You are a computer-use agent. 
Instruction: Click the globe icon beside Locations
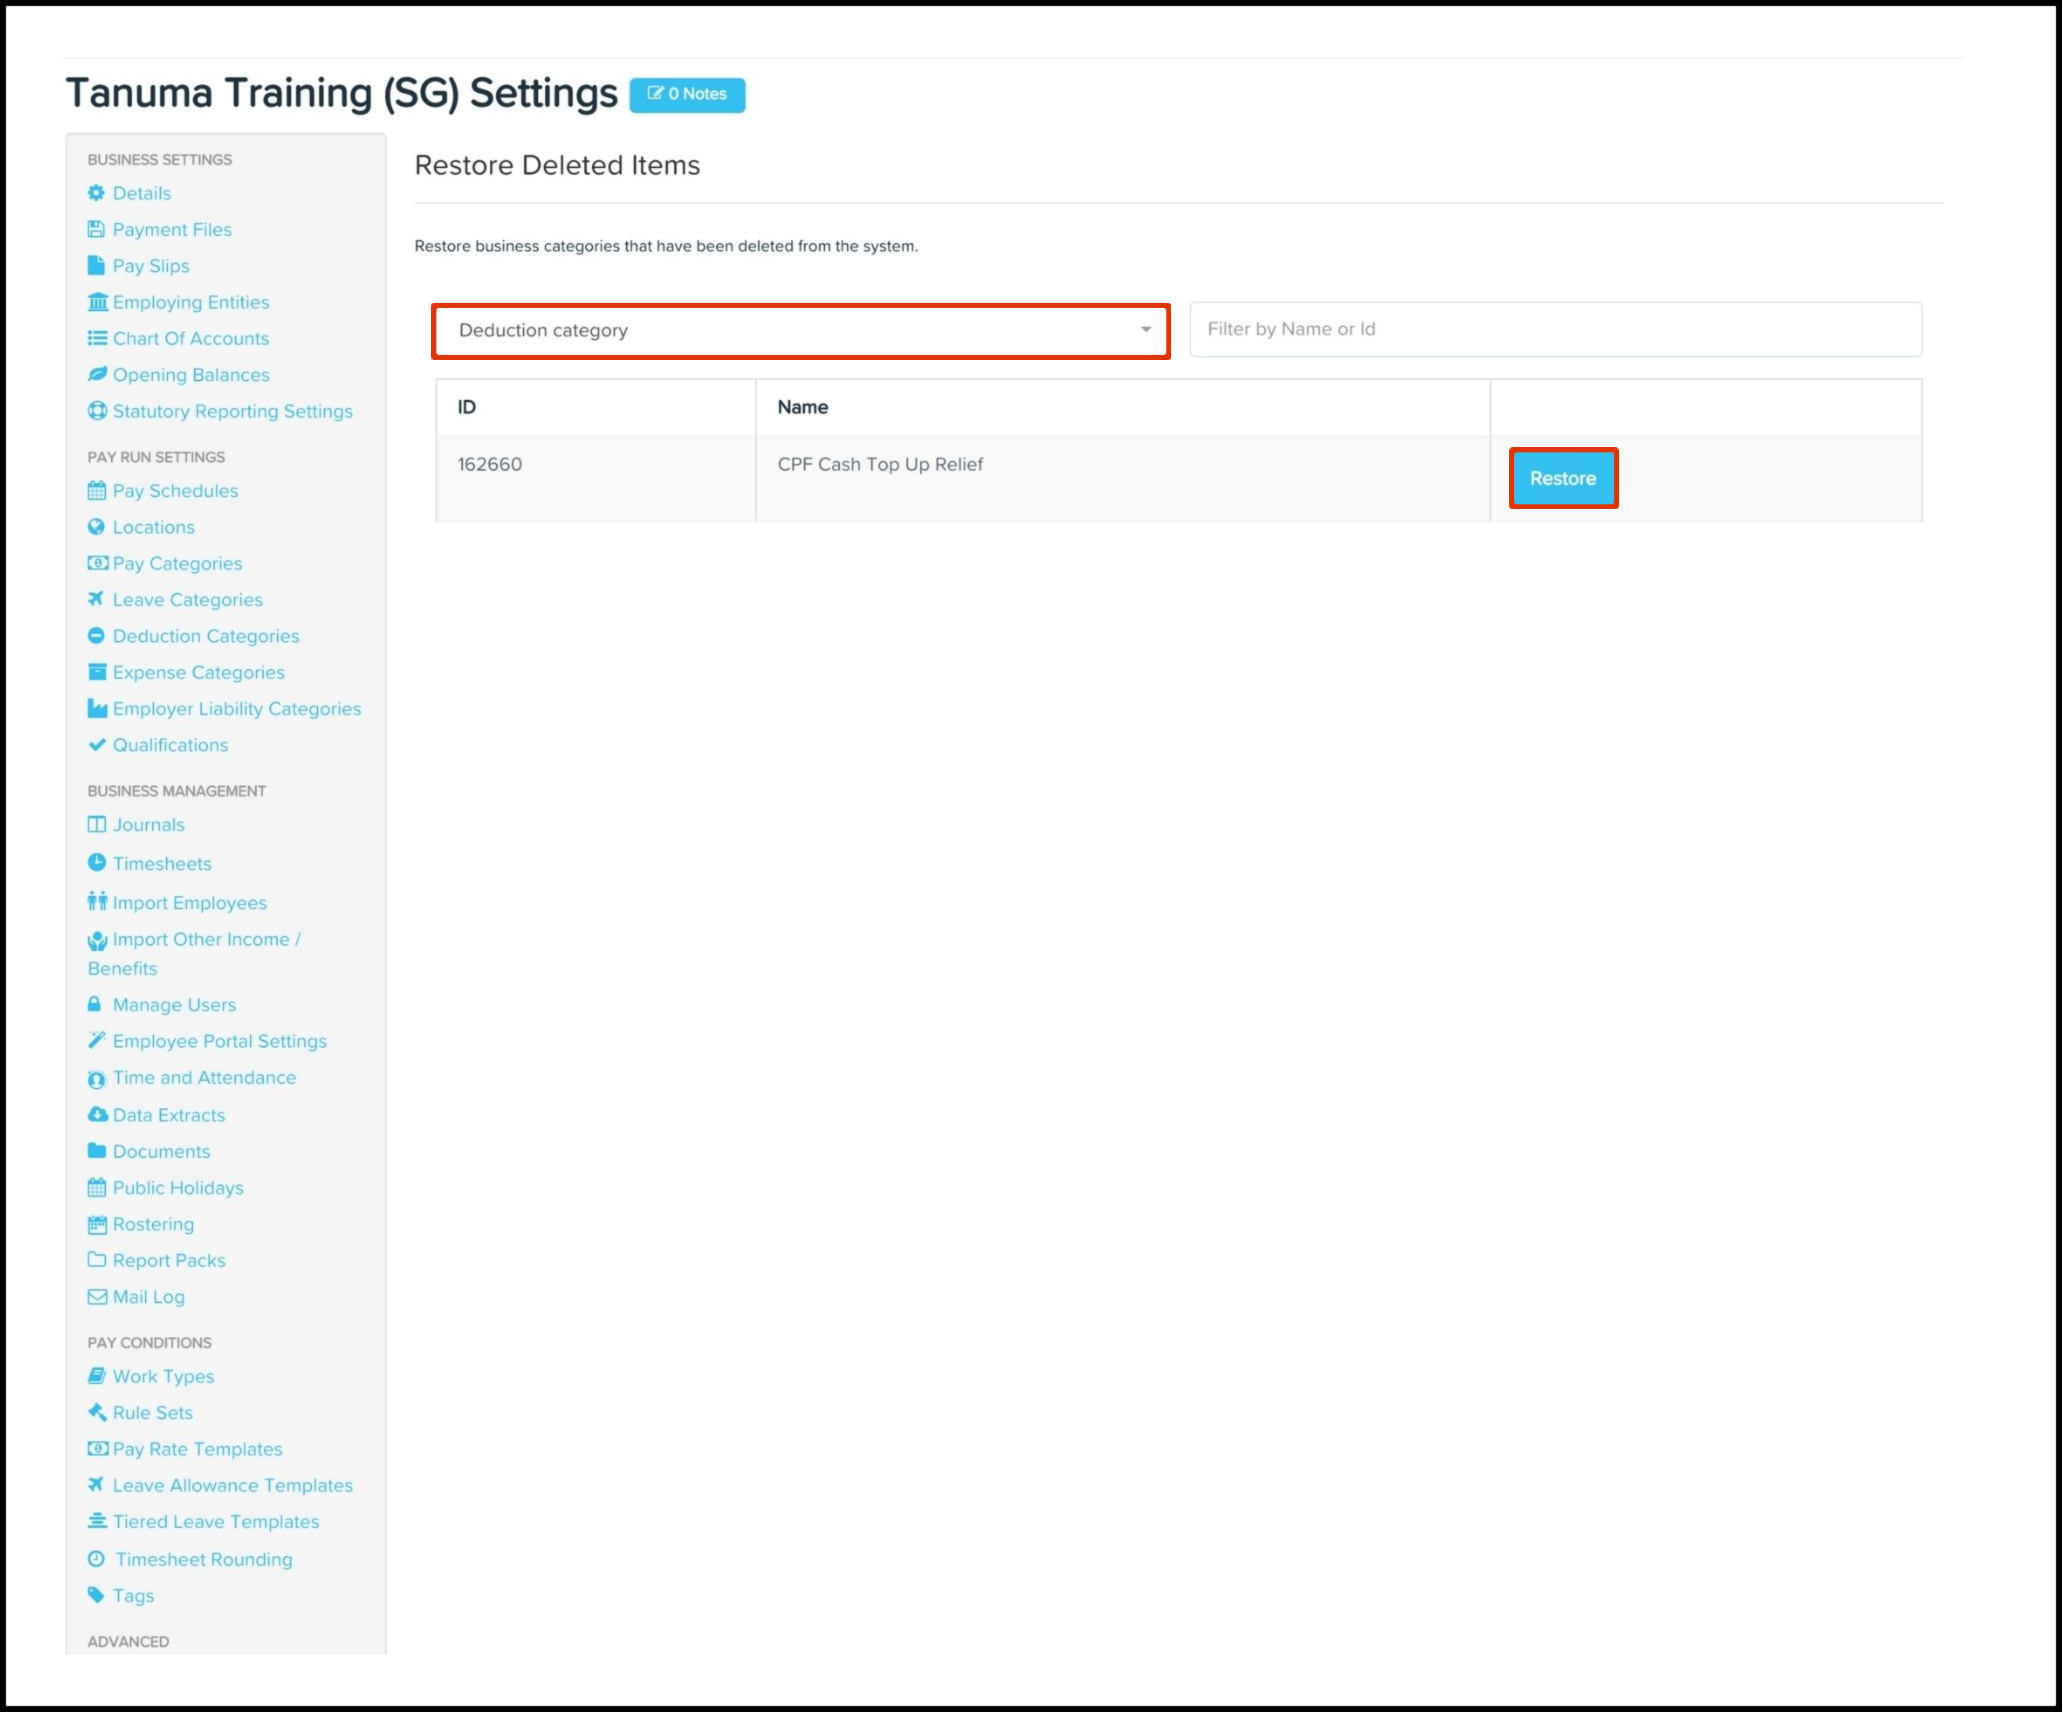96,527
